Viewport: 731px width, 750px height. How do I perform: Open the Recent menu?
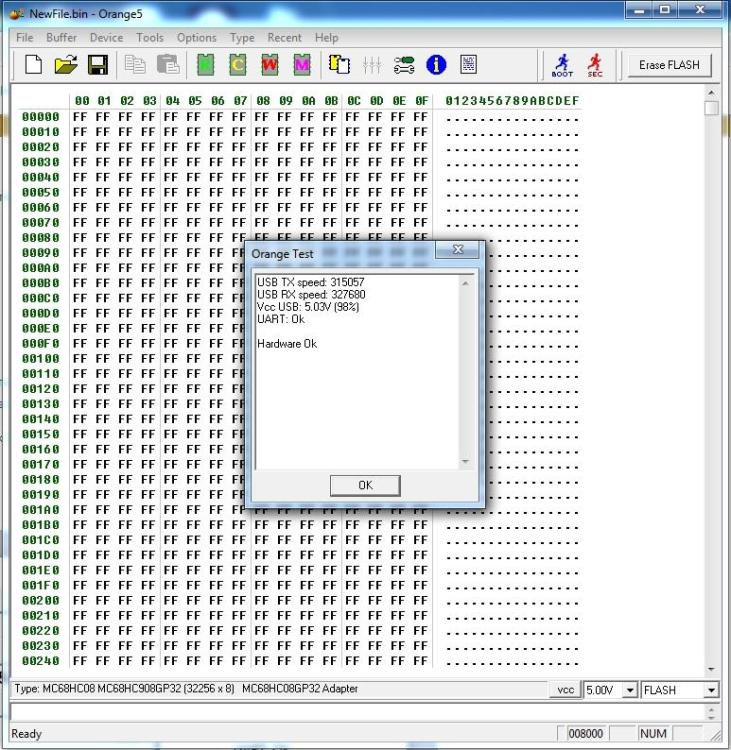[x=285, y=37]
